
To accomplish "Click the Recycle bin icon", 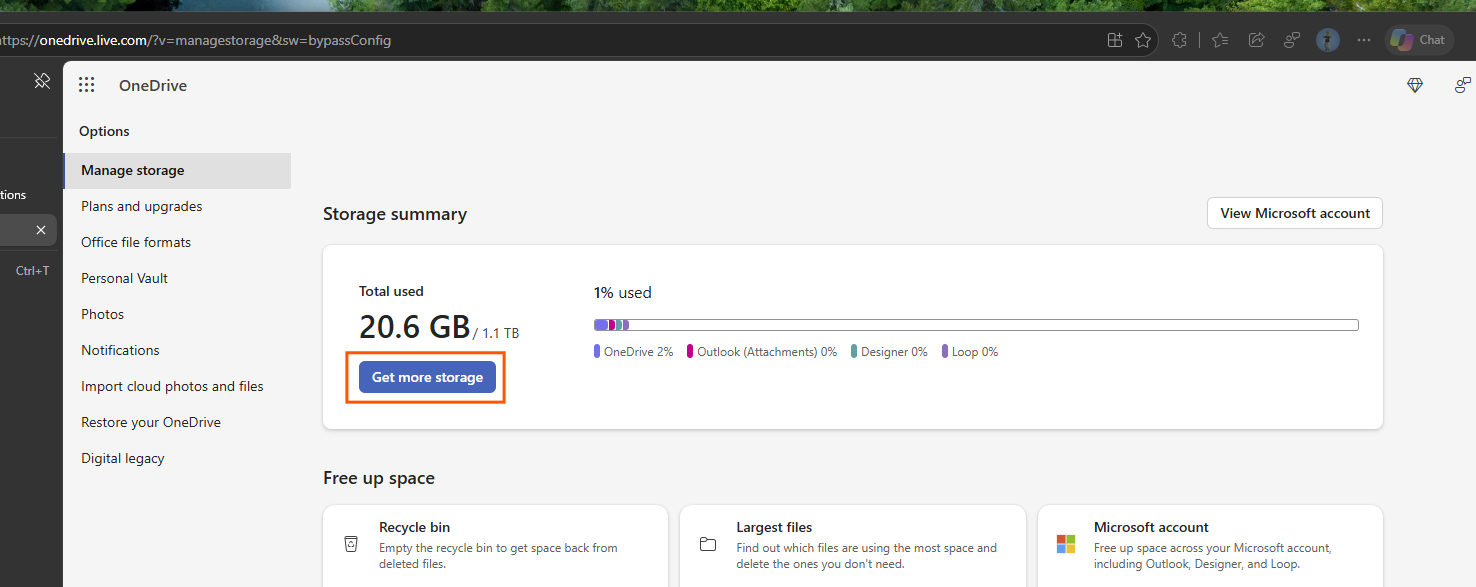I will pyautogui.click(x=351, y=544).
